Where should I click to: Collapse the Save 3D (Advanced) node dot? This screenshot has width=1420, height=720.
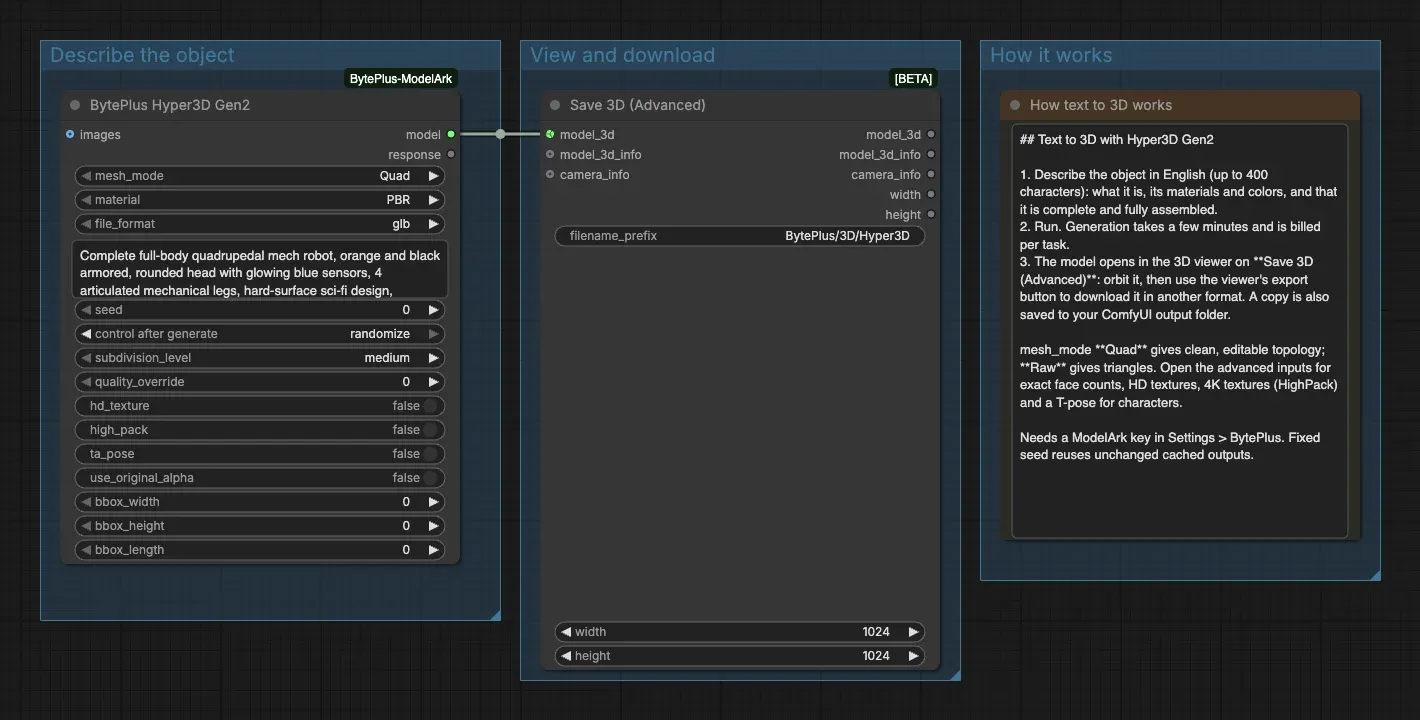(555, 105)
